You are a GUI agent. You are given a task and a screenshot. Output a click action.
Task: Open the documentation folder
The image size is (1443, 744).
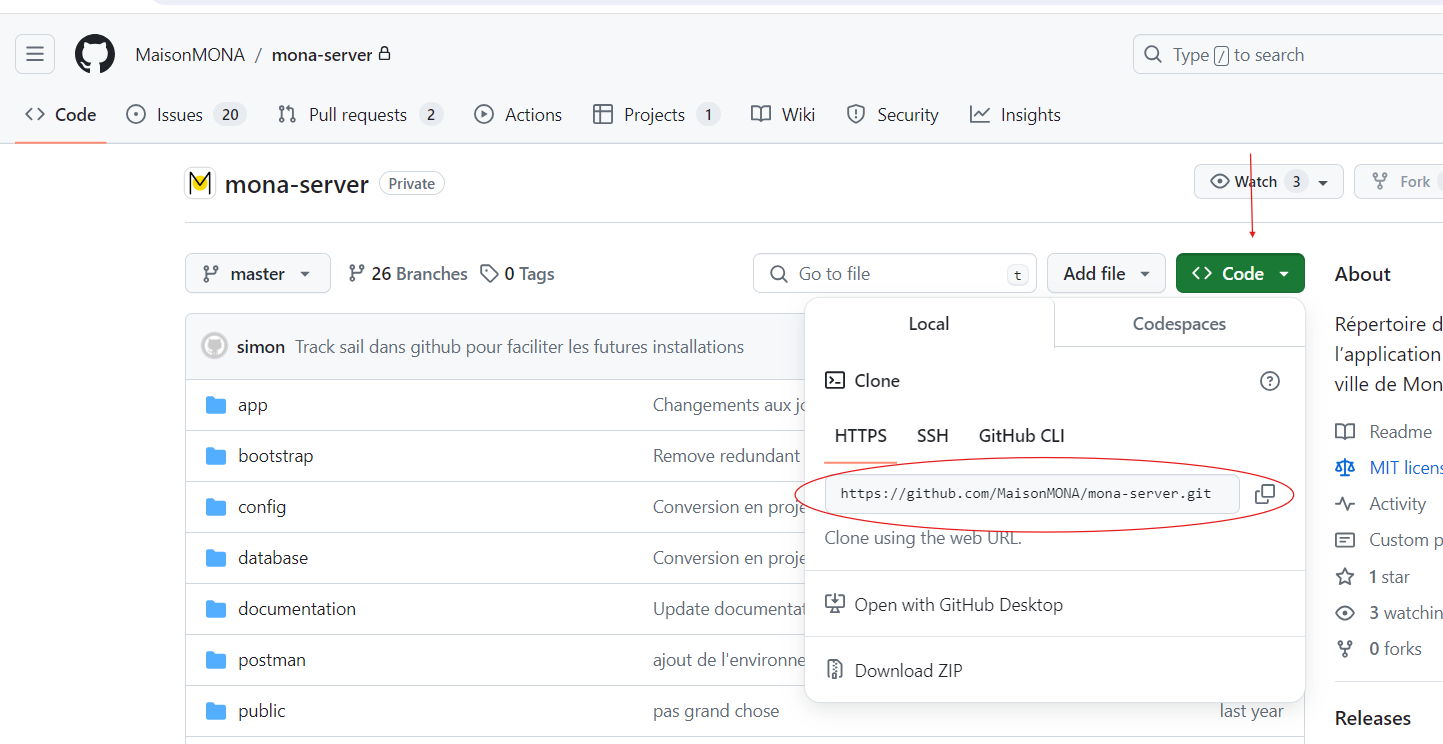pyautogui.click(x=297, y=609)
